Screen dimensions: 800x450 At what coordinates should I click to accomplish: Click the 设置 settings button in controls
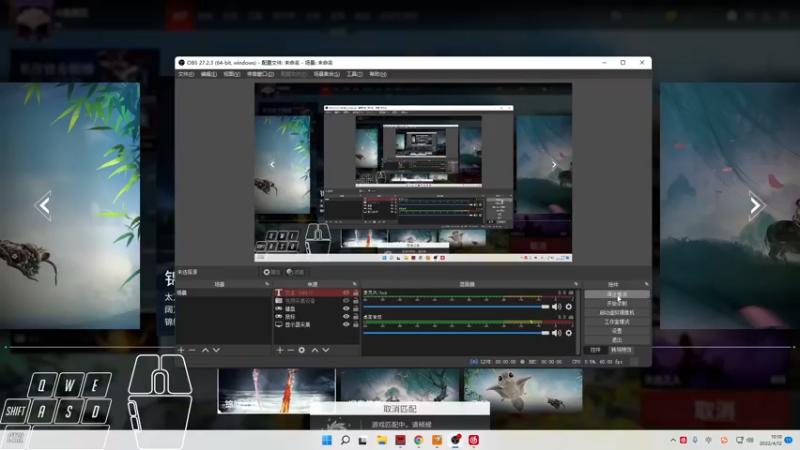point(617,331)
